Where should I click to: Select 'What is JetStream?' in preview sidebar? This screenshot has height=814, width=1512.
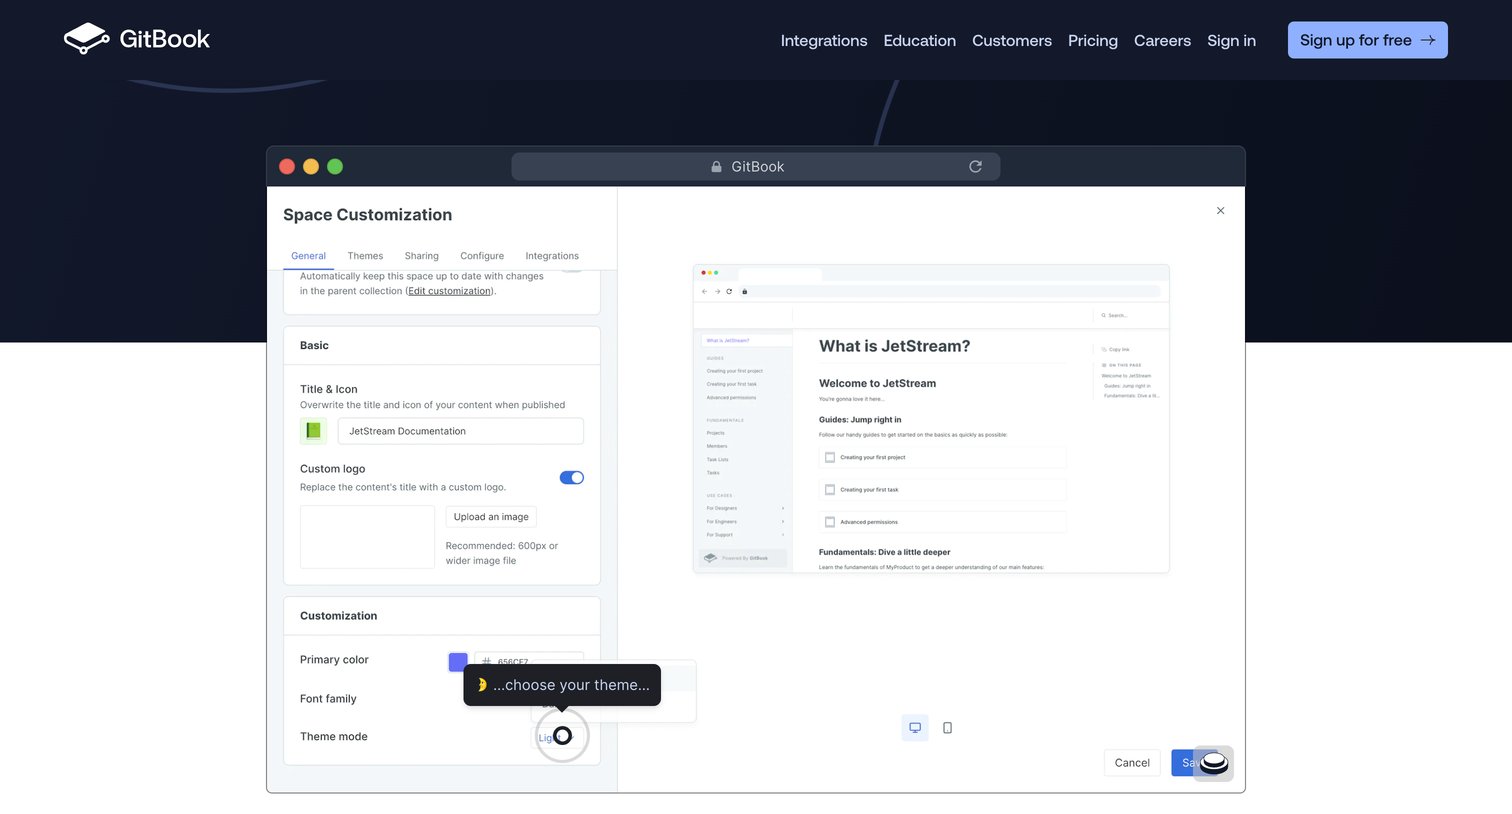(x=746, y=340)
